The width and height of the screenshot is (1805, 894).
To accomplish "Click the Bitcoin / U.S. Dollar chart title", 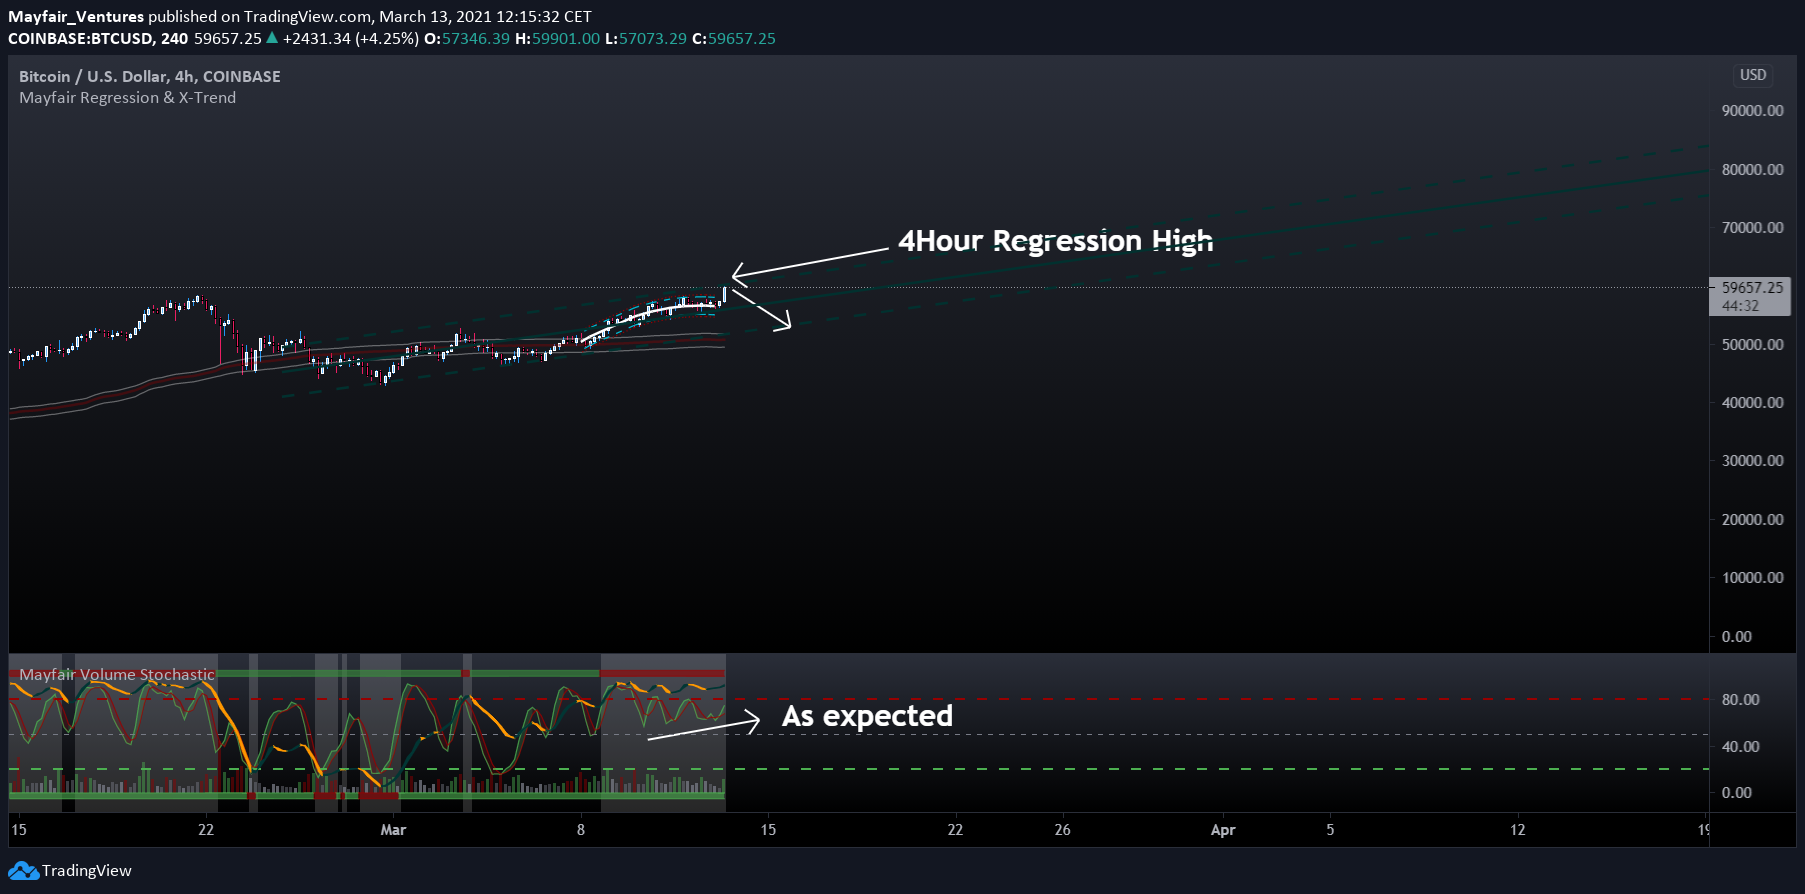I will [150, 76].
